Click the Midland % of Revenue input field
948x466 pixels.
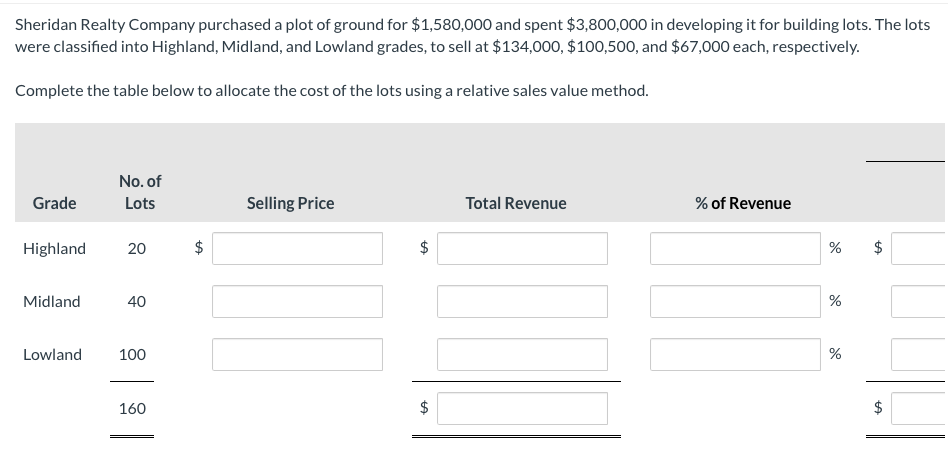[x=735, y=302]
